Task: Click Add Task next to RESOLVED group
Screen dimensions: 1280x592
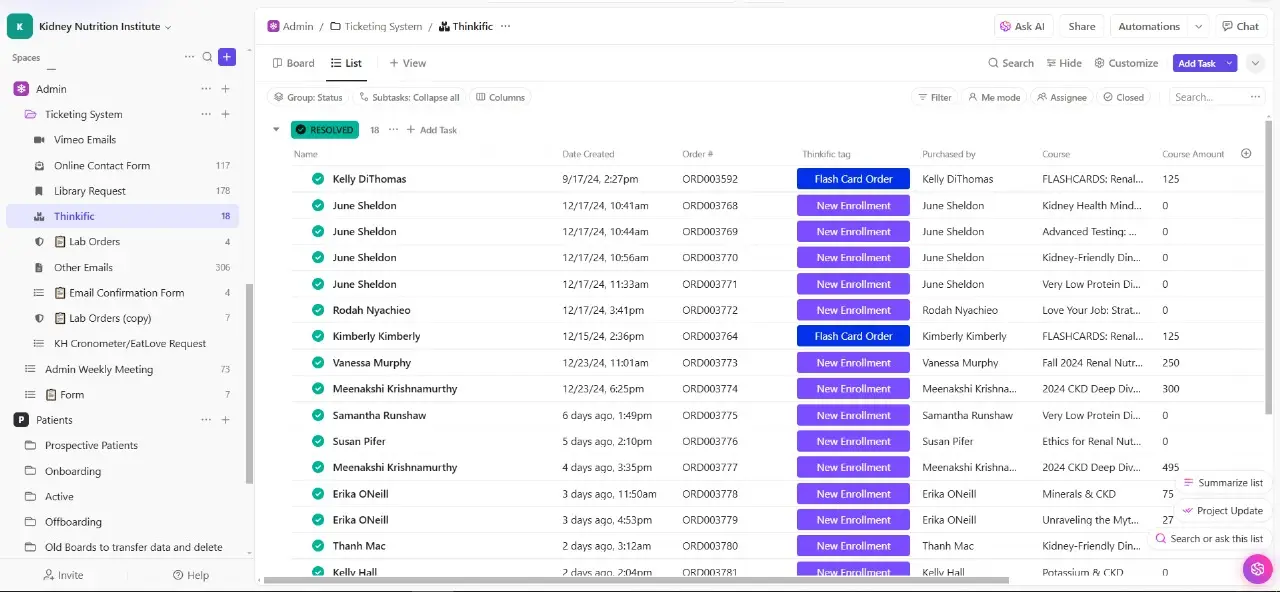Action: coord(432,130)
